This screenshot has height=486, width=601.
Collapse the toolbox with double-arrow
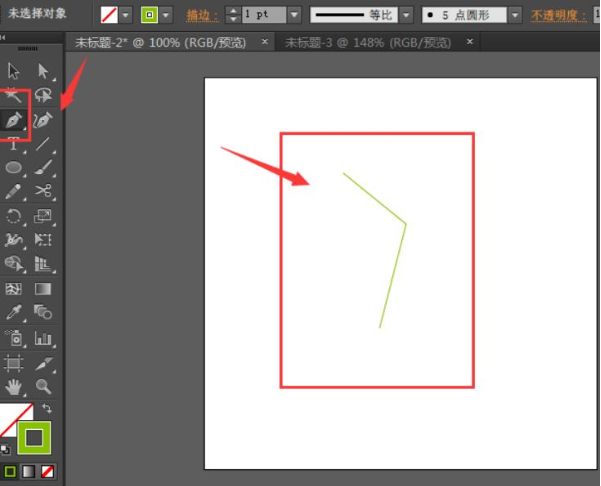3,37
